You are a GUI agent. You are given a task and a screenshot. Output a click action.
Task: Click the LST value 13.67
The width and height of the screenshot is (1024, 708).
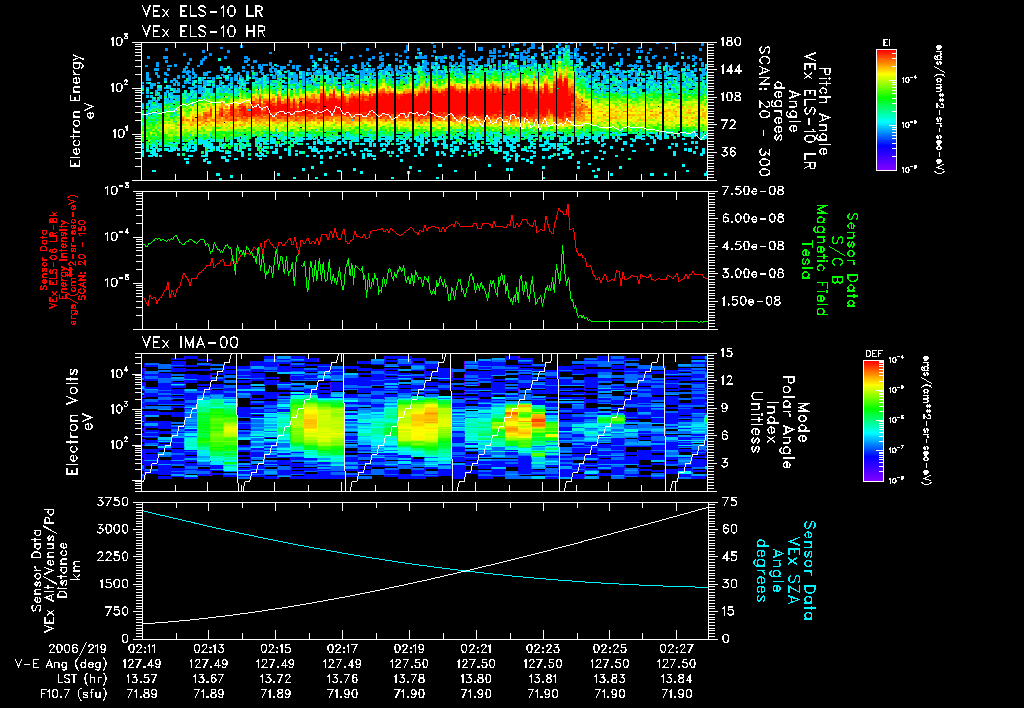208,679
